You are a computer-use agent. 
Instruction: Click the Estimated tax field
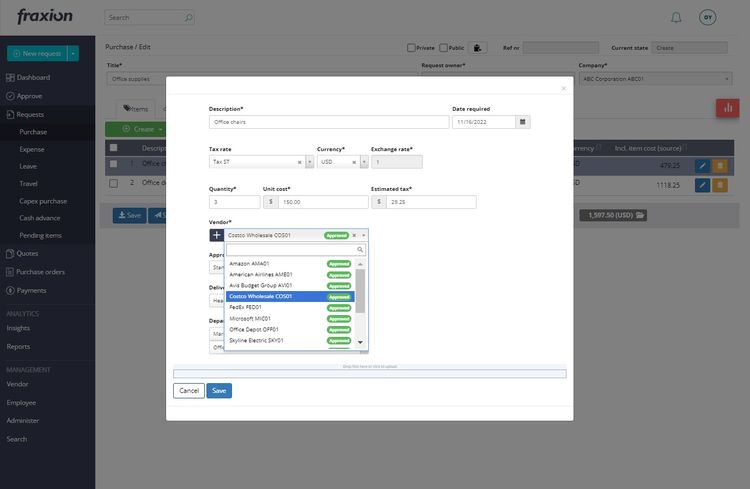pyautogui.click(x=431, y=202)
